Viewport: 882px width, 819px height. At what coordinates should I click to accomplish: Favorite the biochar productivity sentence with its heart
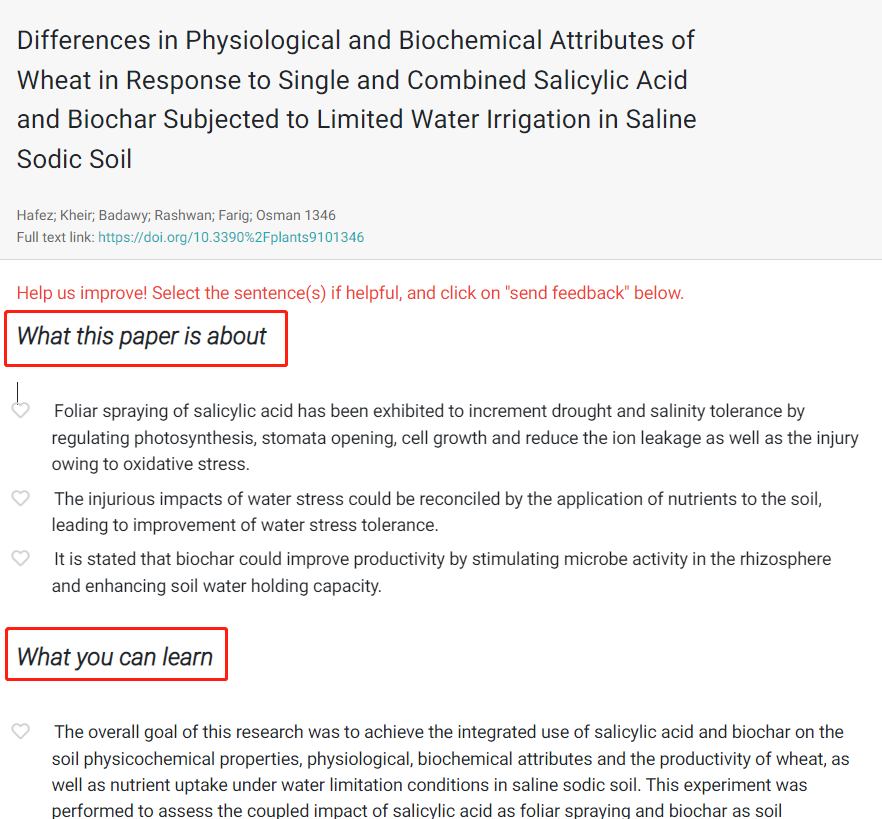pyautogui.click(x=20, y=558)
